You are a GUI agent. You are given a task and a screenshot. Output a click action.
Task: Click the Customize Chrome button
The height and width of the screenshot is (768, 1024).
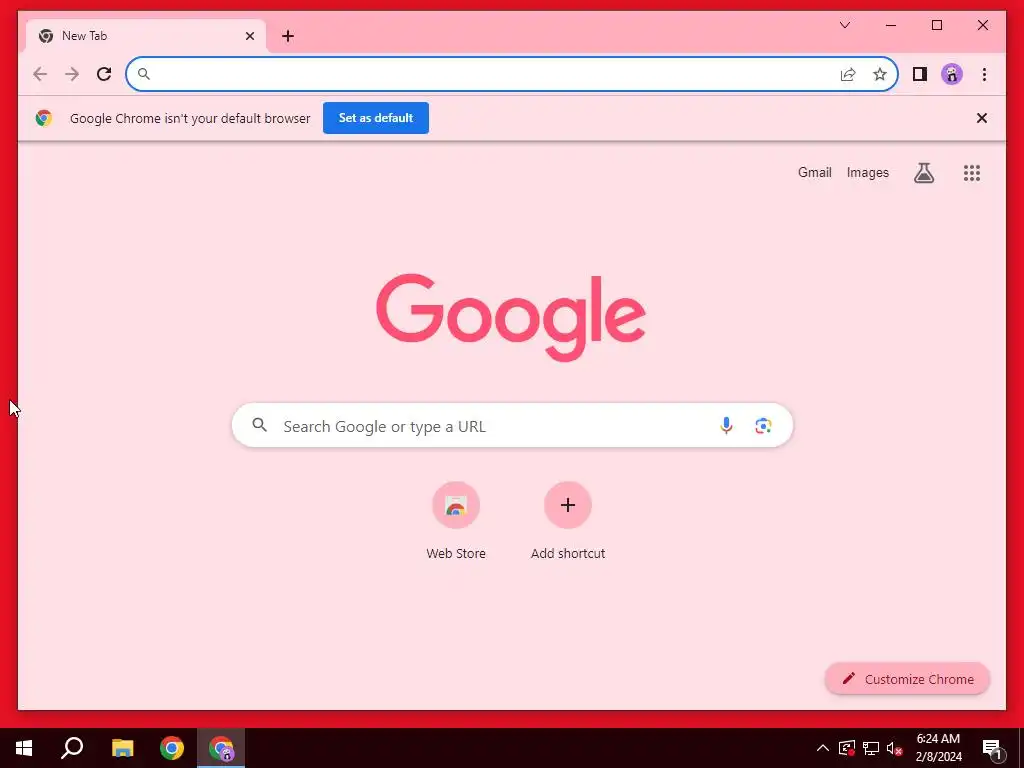tap(907, 679)
